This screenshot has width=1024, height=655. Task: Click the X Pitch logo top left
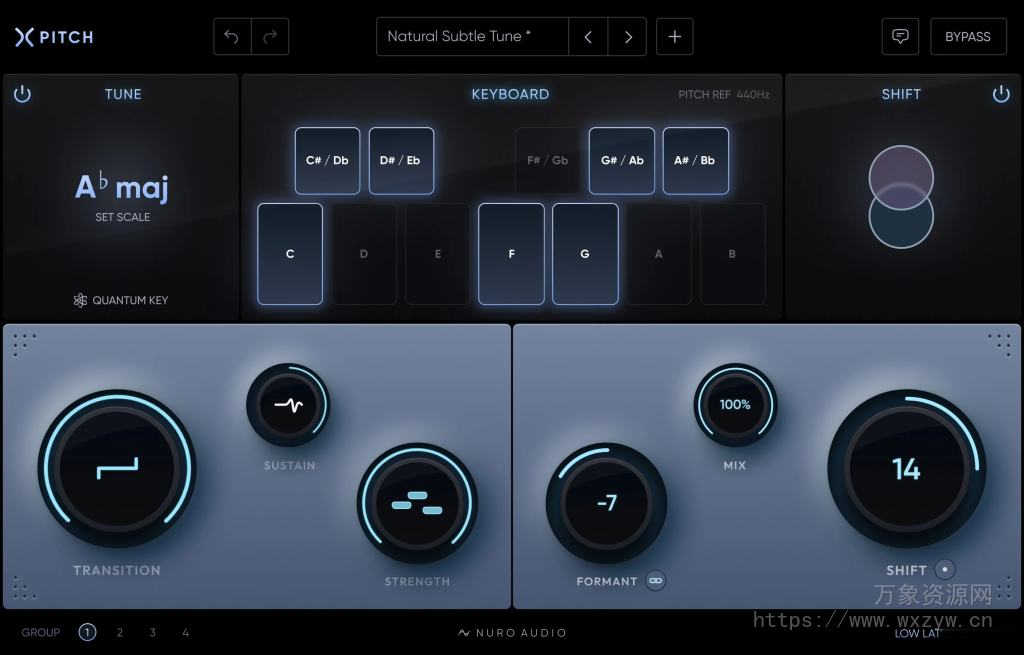[53, 36]
